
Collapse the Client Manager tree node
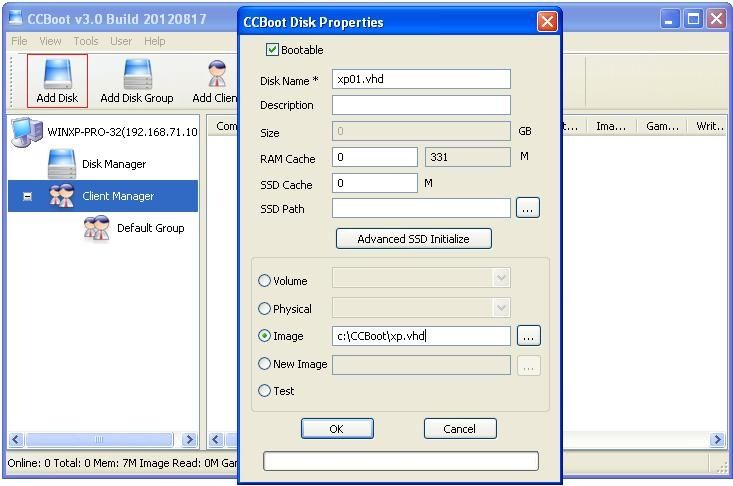(28, 196)
